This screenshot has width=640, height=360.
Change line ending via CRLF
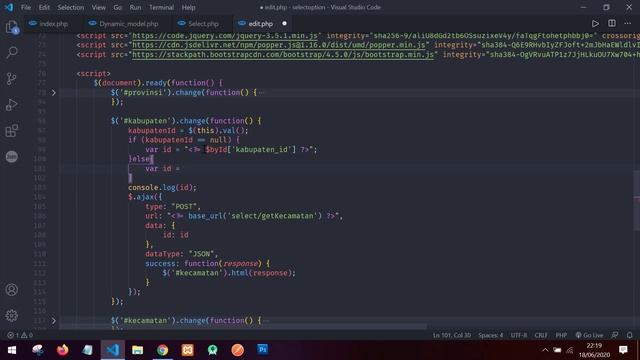541,335
